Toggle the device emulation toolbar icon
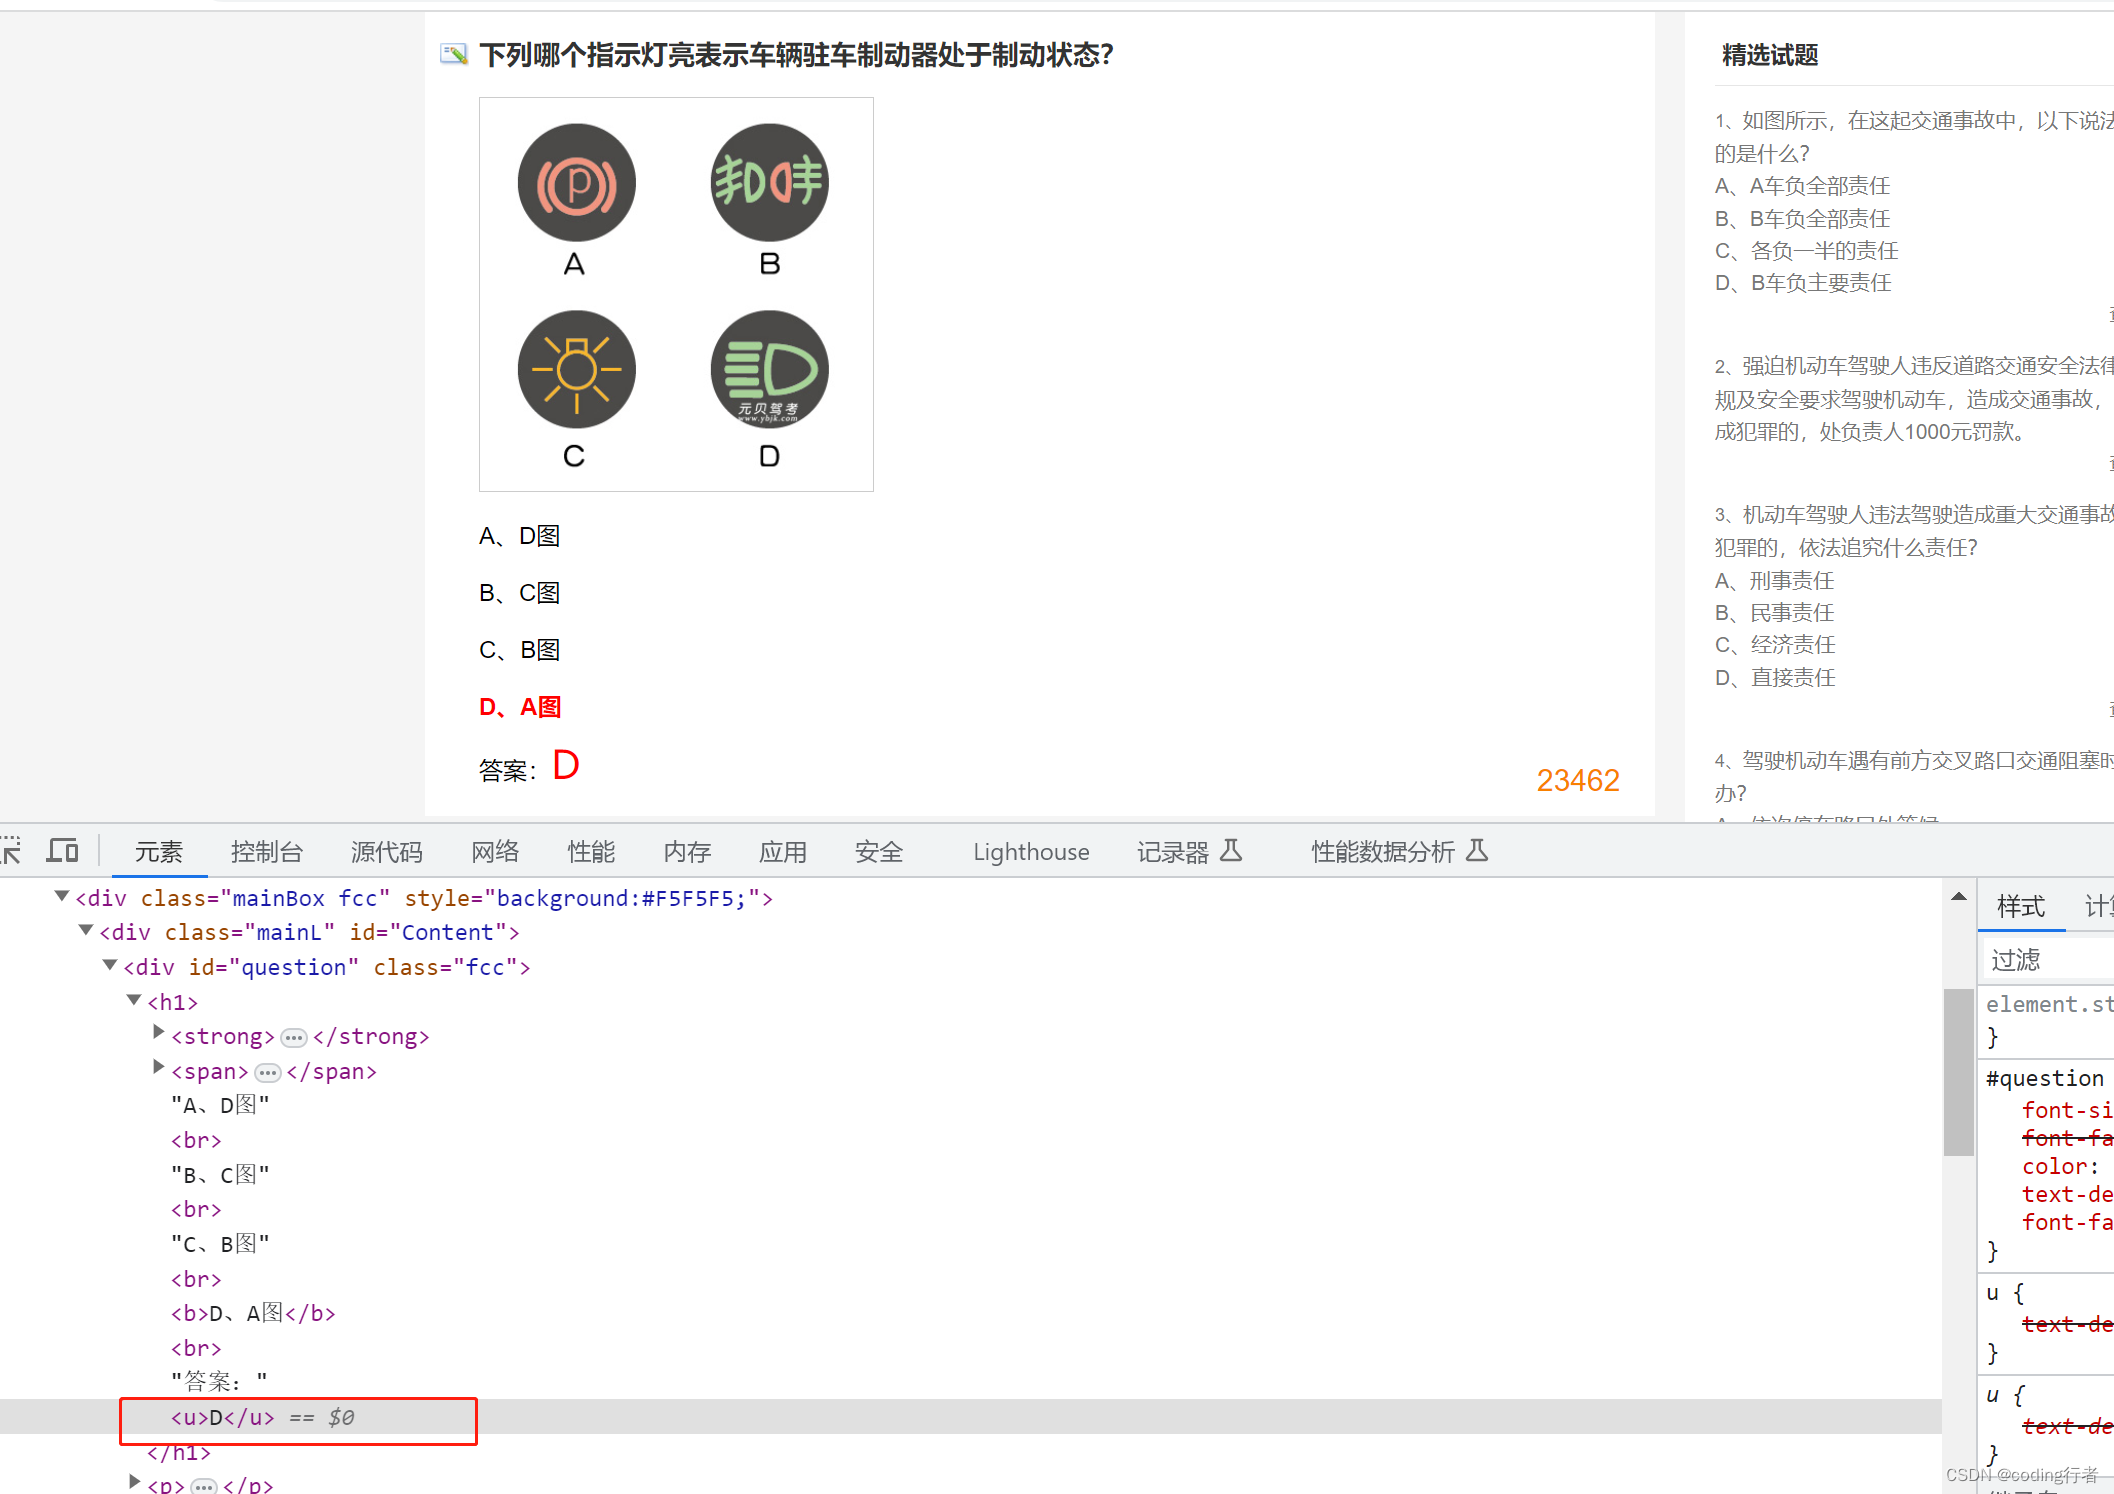 coord(62,850)
